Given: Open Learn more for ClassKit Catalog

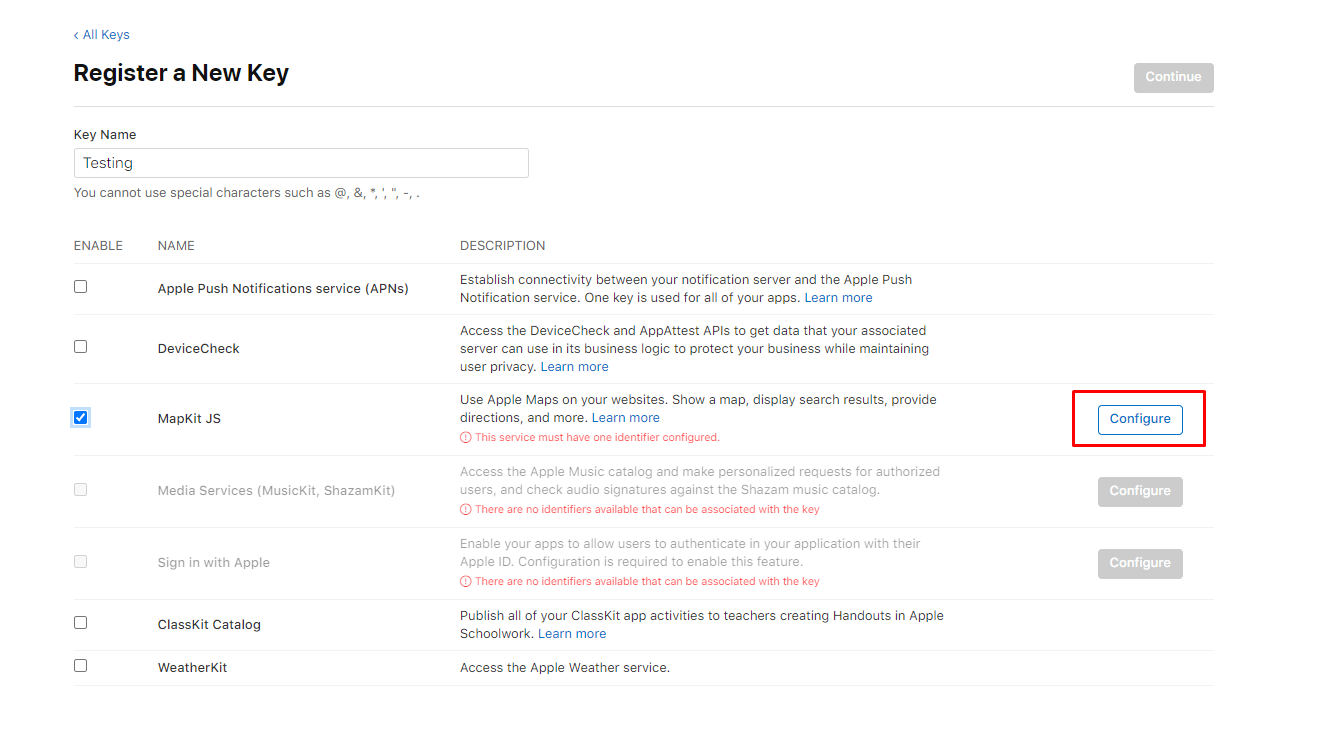Looking at the screenshot, I should point(572,634).
